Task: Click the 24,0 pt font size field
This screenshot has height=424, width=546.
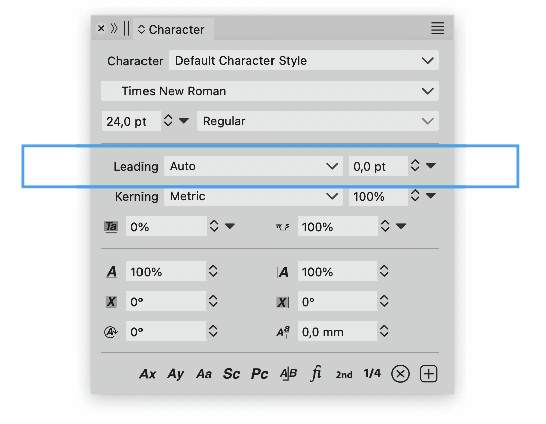Action: point(131,121)
